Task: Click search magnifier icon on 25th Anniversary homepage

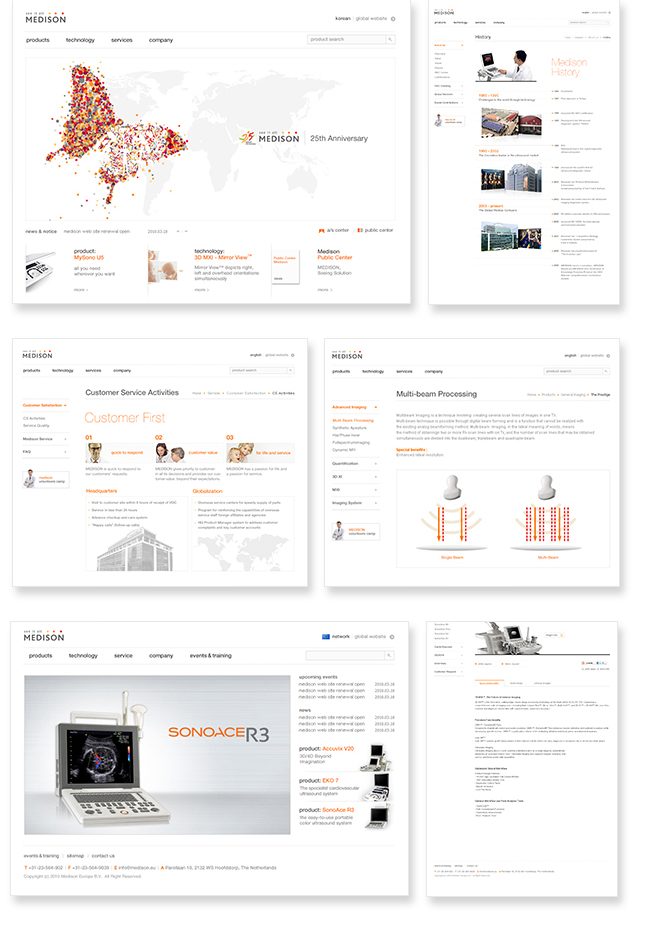Action: 390,40
